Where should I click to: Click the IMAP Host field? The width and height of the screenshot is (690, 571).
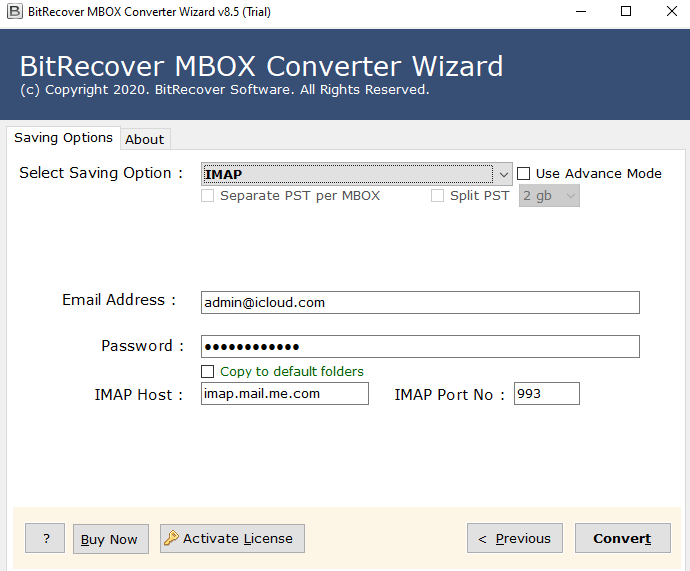(284, 393)
